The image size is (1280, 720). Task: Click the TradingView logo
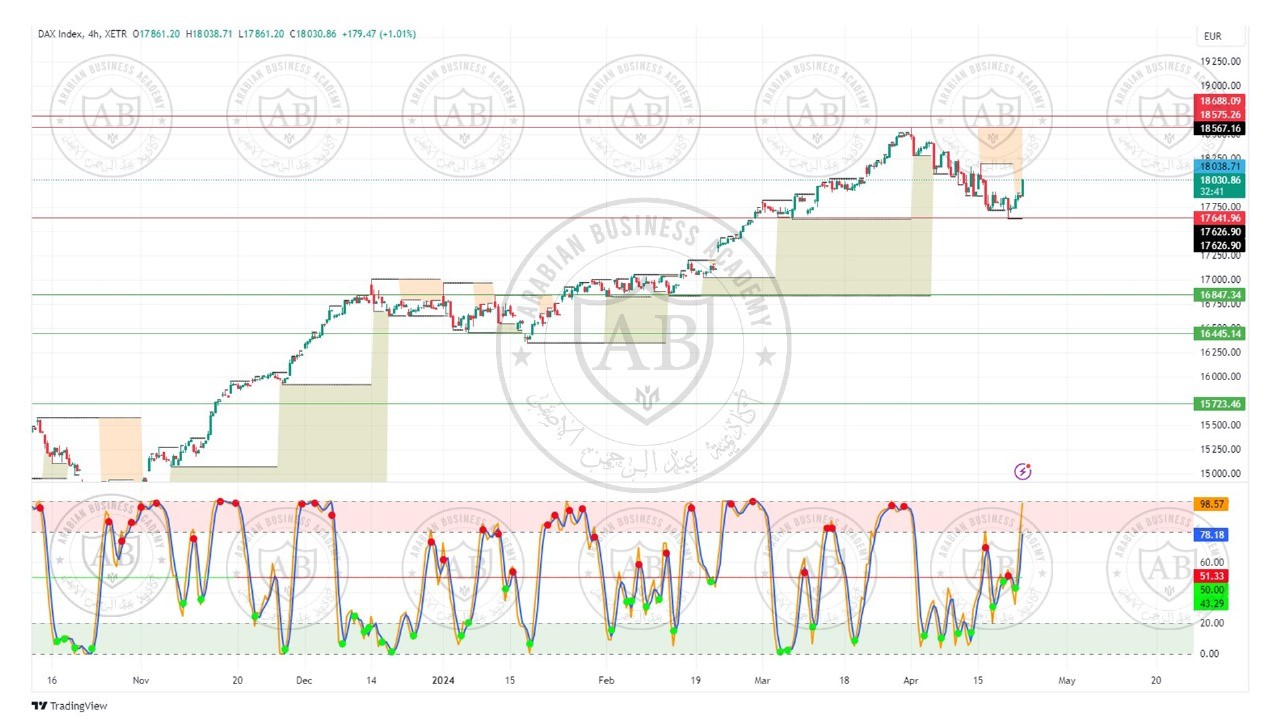(x=69, y=706)
